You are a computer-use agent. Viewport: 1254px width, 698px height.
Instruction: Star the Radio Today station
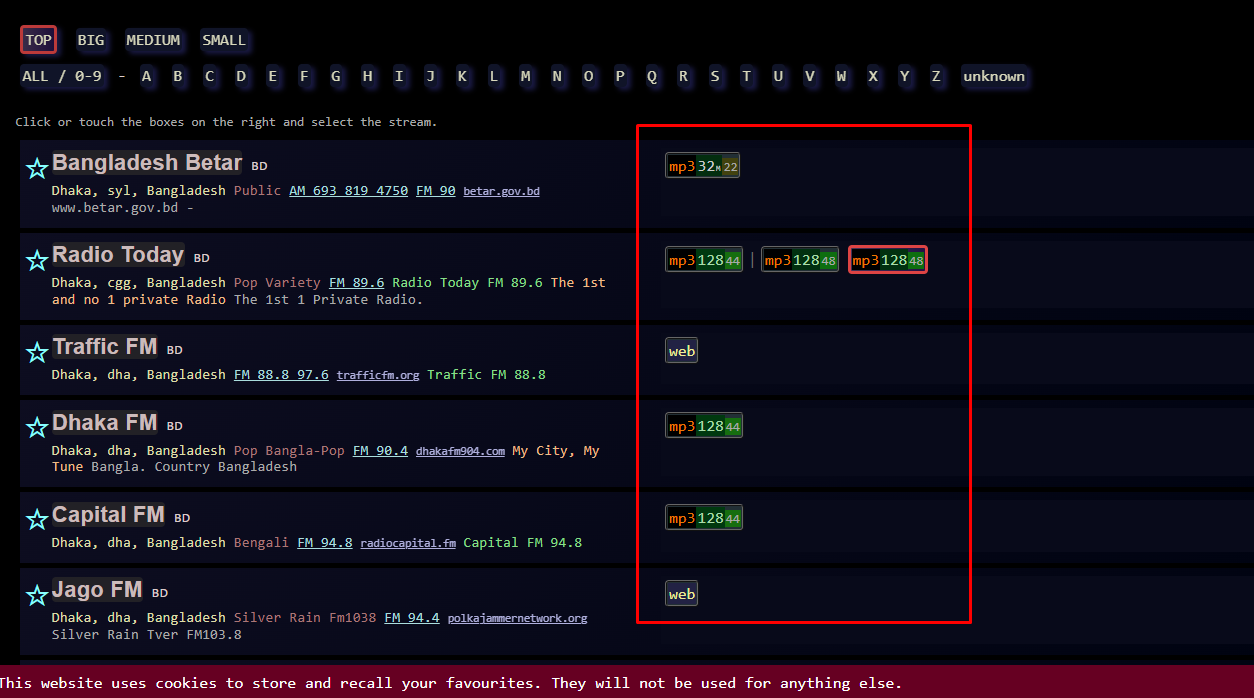[x=37, y=261]
